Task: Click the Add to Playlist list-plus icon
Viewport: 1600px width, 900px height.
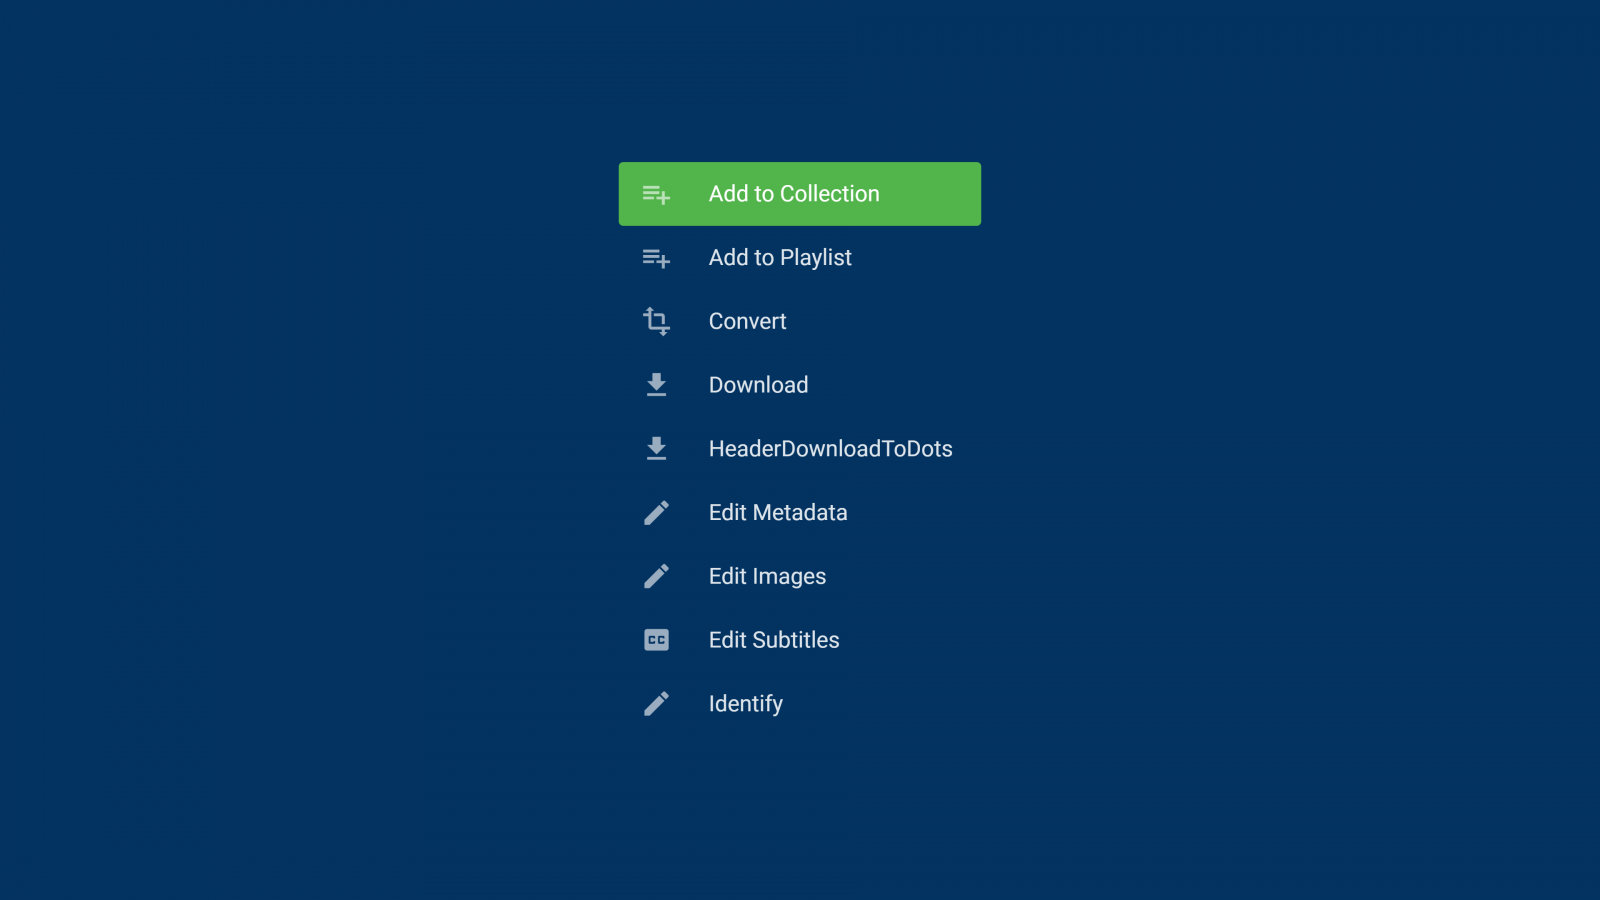Action: click(656, 259)
